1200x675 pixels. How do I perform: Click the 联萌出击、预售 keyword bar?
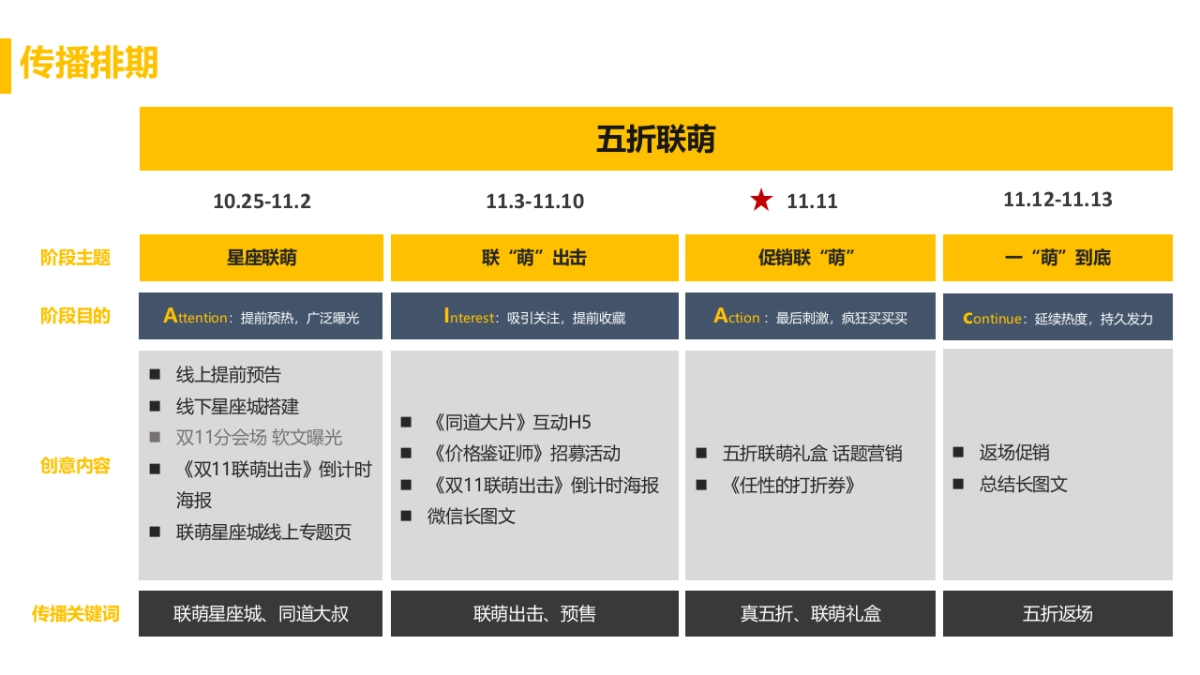pos(535,614)
